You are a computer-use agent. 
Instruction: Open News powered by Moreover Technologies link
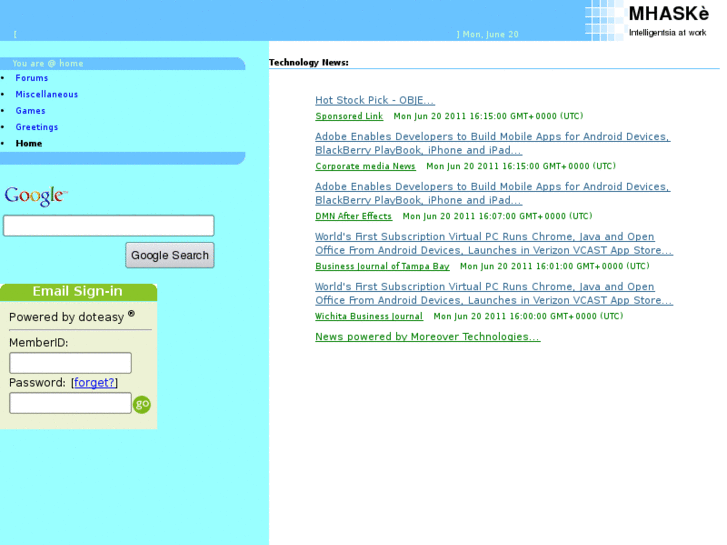pyautogui.click(x=427, y=337)
